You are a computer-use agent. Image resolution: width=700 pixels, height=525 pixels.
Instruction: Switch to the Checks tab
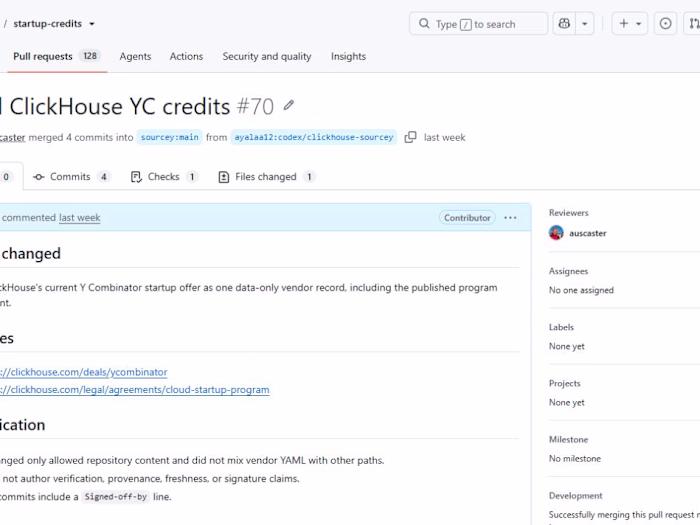pos(163,177)
